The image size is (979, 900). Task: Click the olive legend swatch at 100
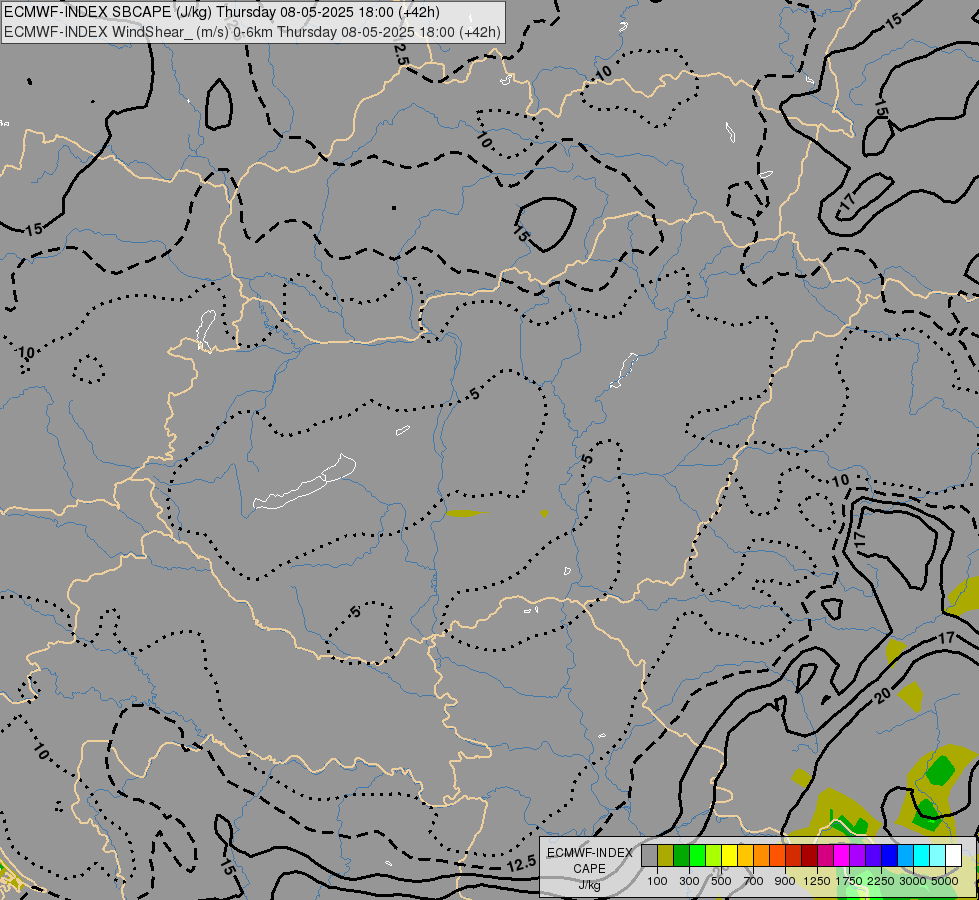click(x=666, y=855)
